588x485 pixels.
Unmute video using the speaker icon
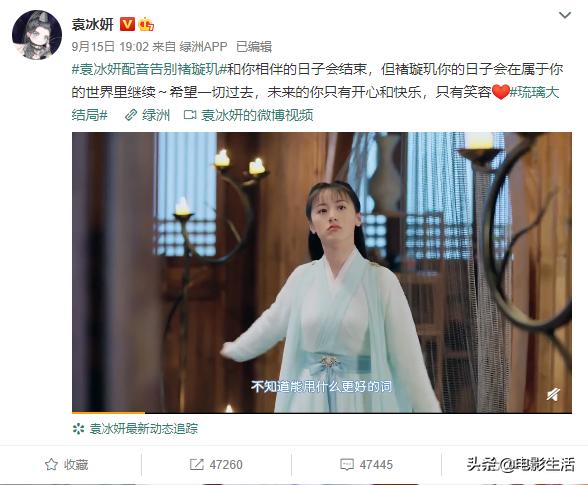552,395
